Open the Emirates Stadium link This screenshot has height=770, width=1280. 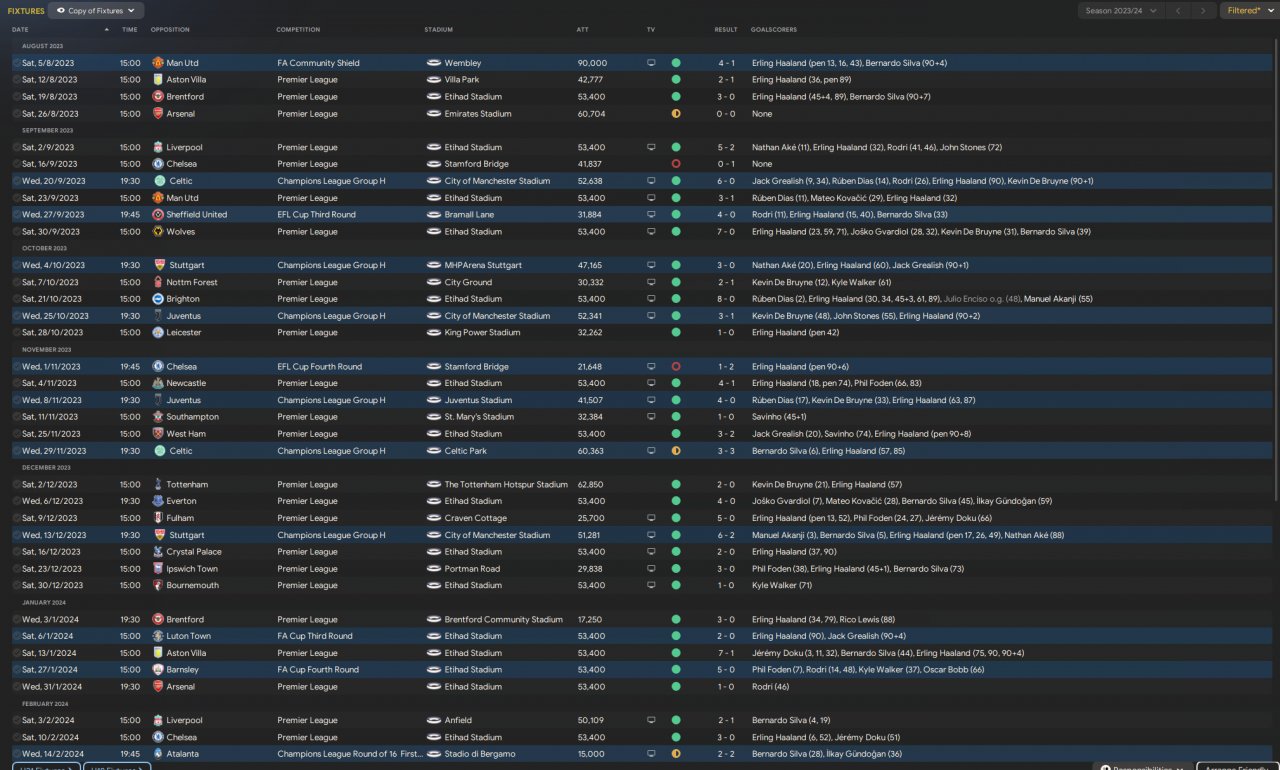point(478,114)
